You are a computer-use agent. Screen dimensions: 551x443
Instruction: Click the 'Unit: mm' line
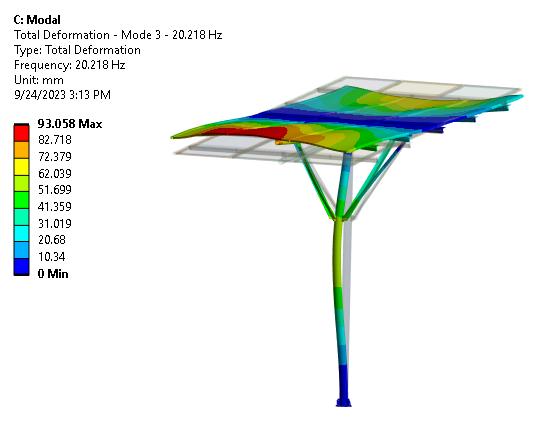click(x=39, y=80)
